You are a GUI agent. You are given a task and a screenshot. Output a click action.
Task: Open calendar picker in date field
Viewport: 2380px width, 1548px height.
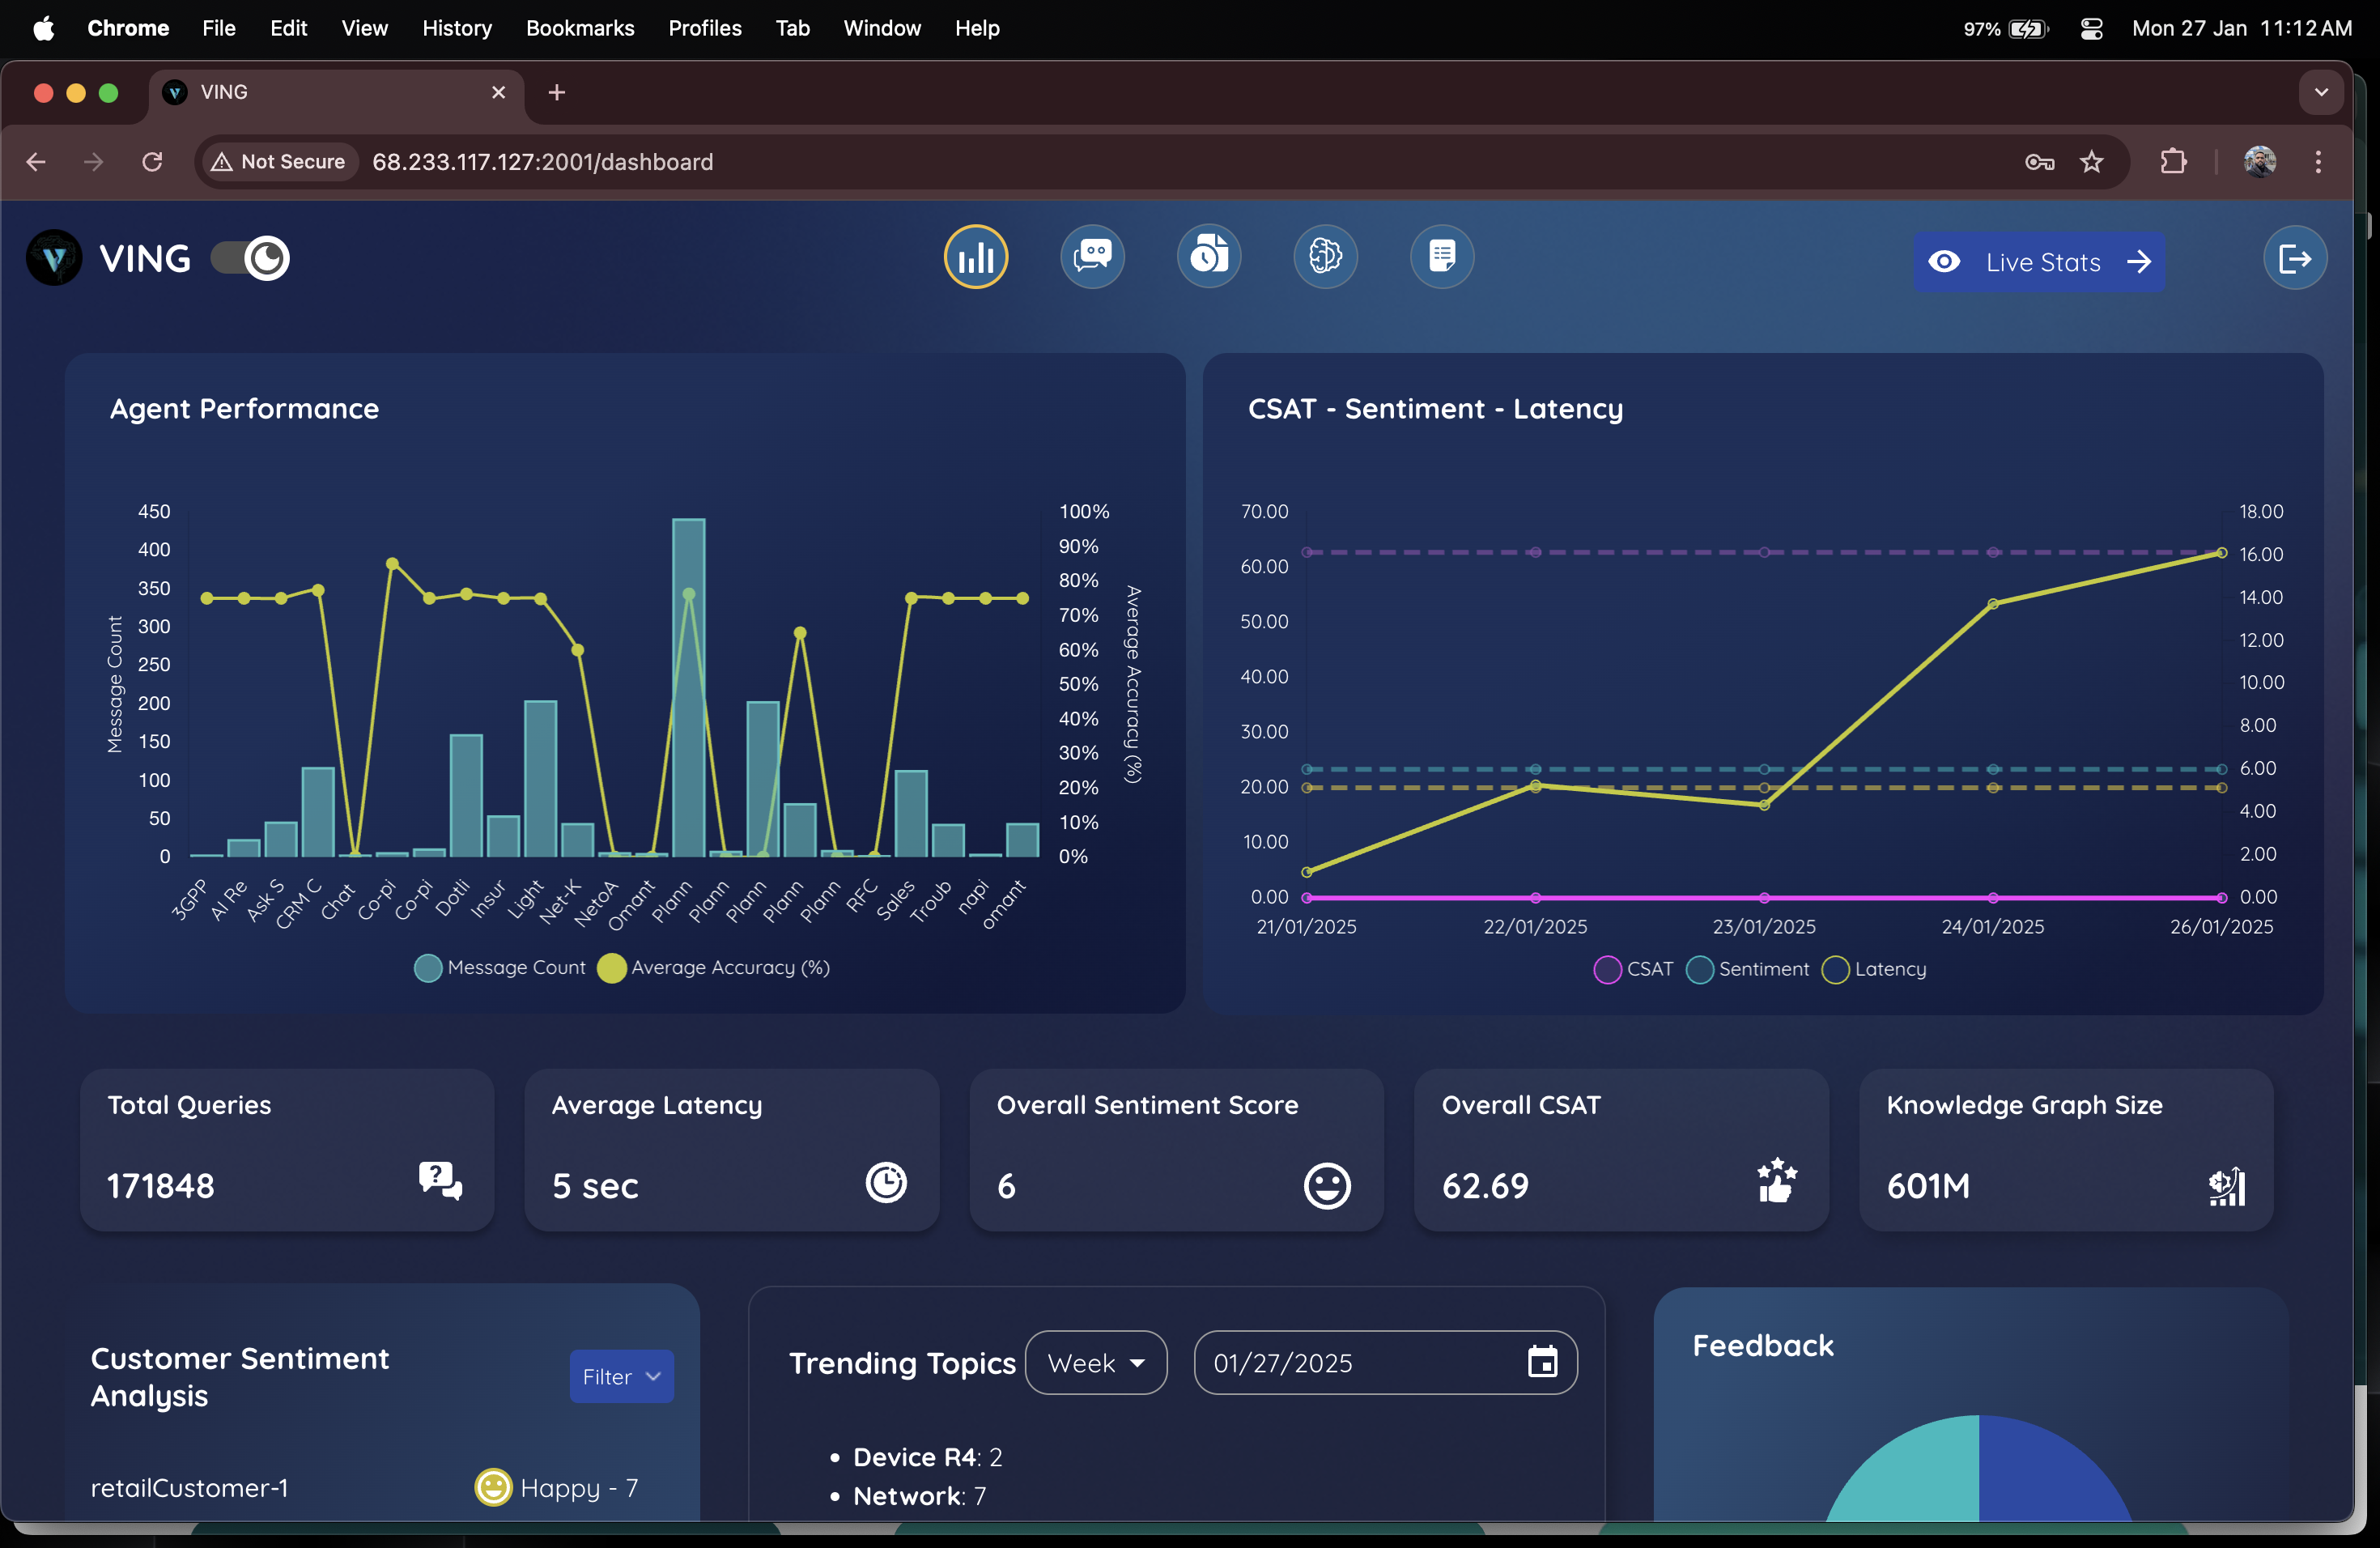[1542, 1362]
